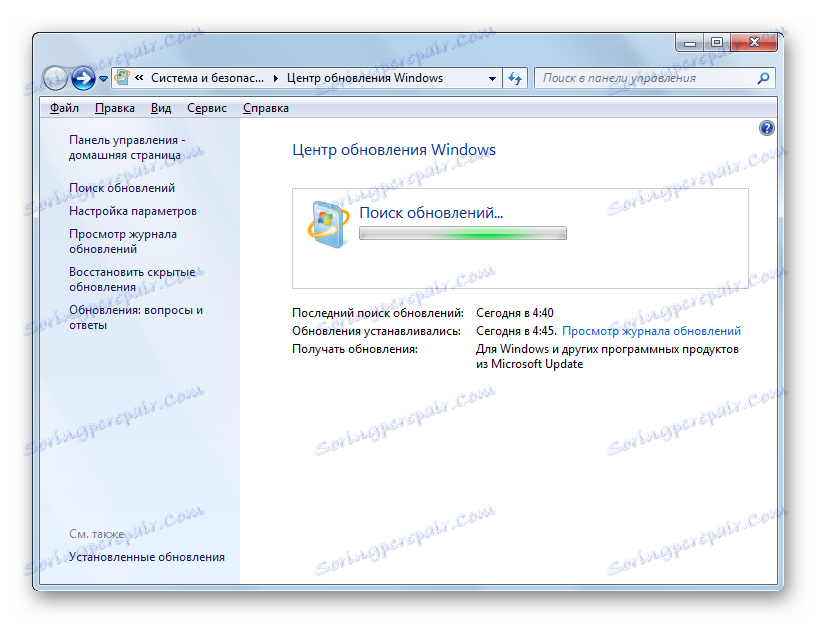This screenshot has width=817, height=624.
Task: Click the blue Help question mark icon
Action: 766,128
